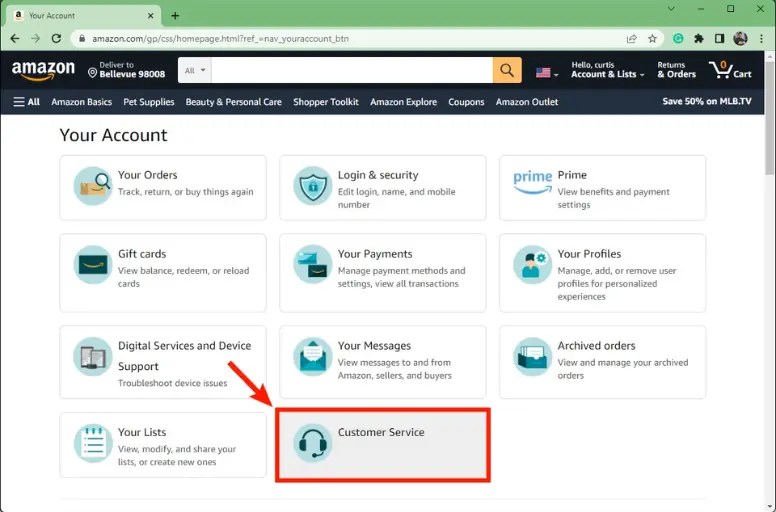Image resolution: width=776 pixels, height=512 pixels.
Task: Click the Your Payments cards icon
Action: [x=312, y=265]
